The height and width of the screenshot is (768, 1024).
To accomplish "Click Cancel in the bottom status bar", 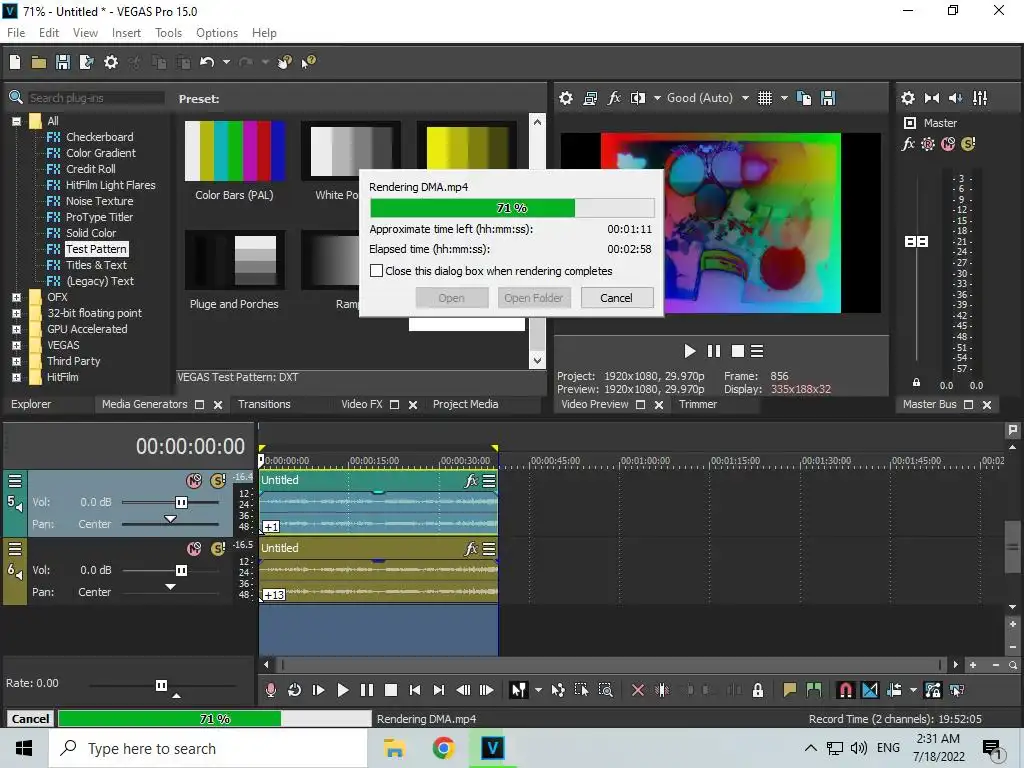I will coord(30,719).
